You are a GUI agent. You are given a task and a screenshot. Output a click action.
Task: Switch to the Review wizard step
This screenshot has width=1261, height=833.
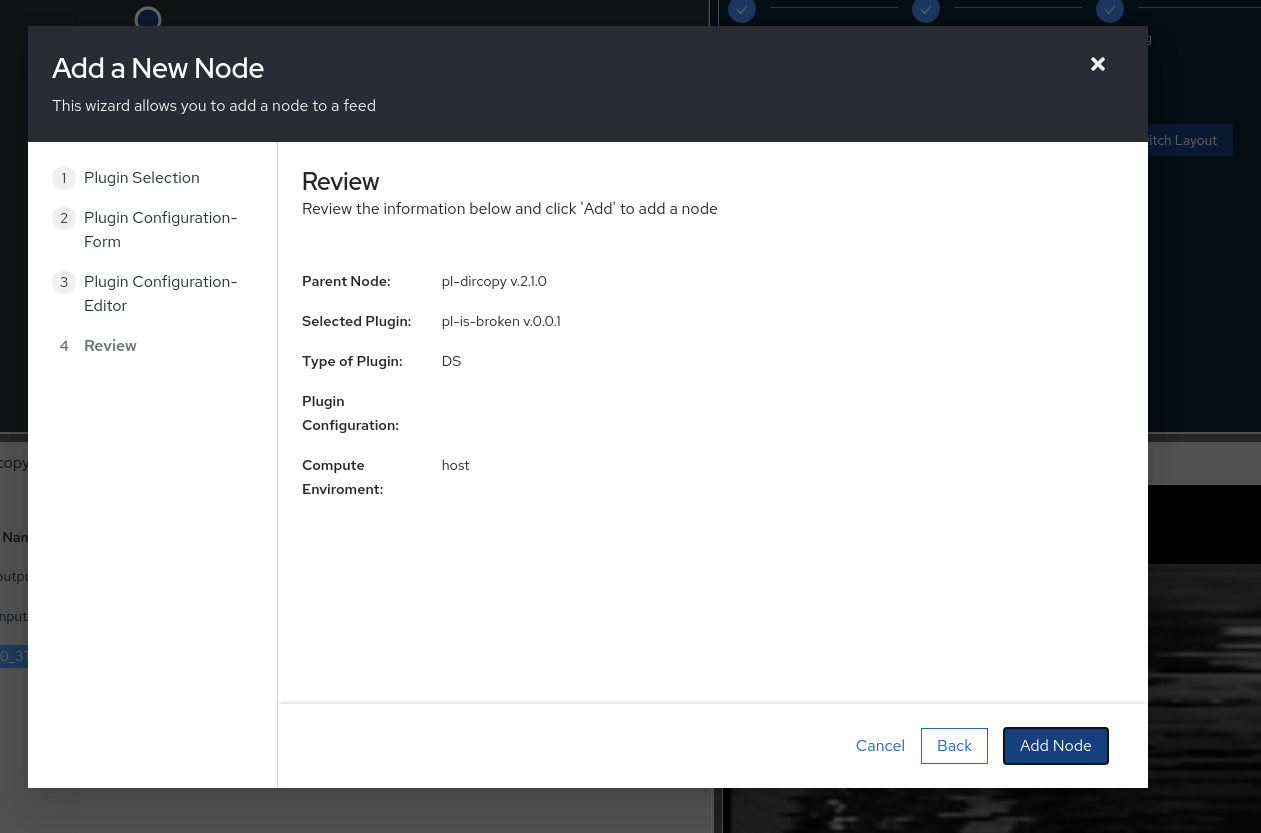point(110,346)
